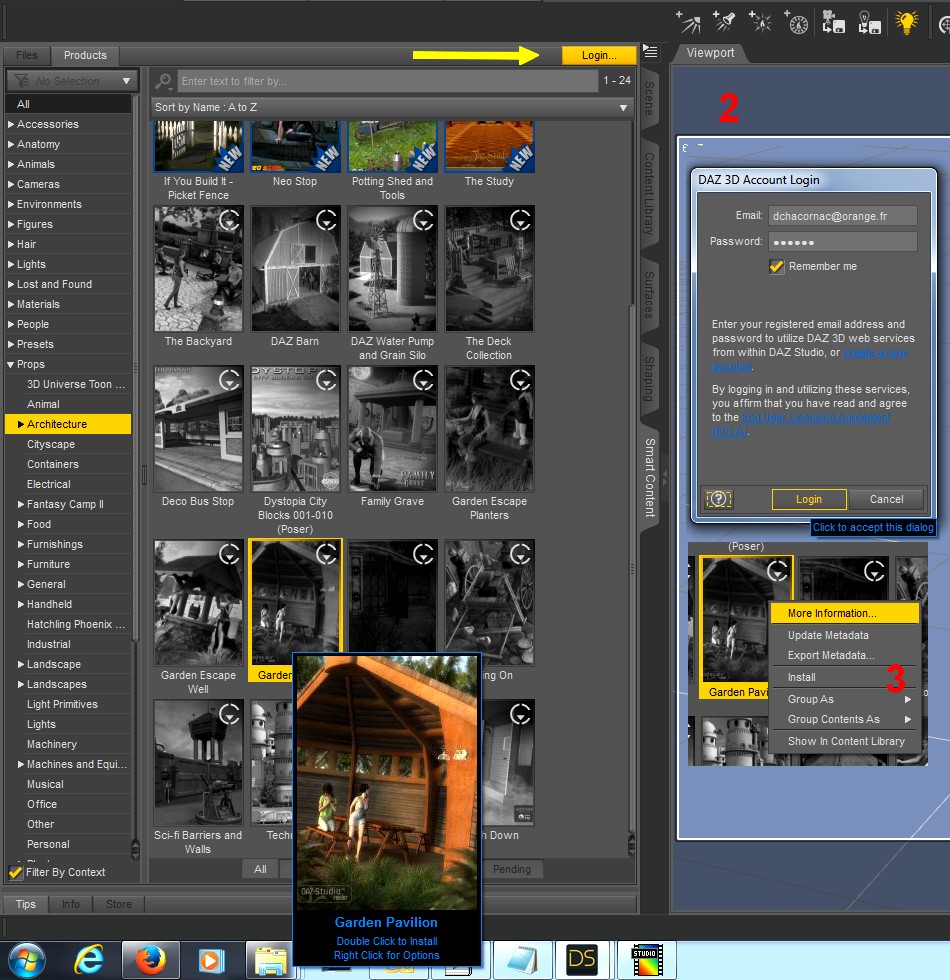Switch to DAZ Studio DS taskbar icon

[581, 960]
